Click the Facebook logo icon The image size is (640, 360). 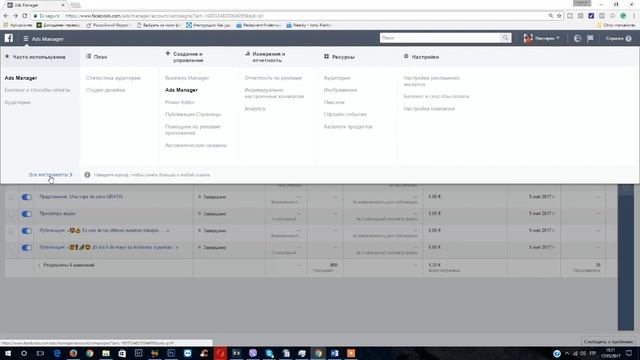(x=9, y=38)
